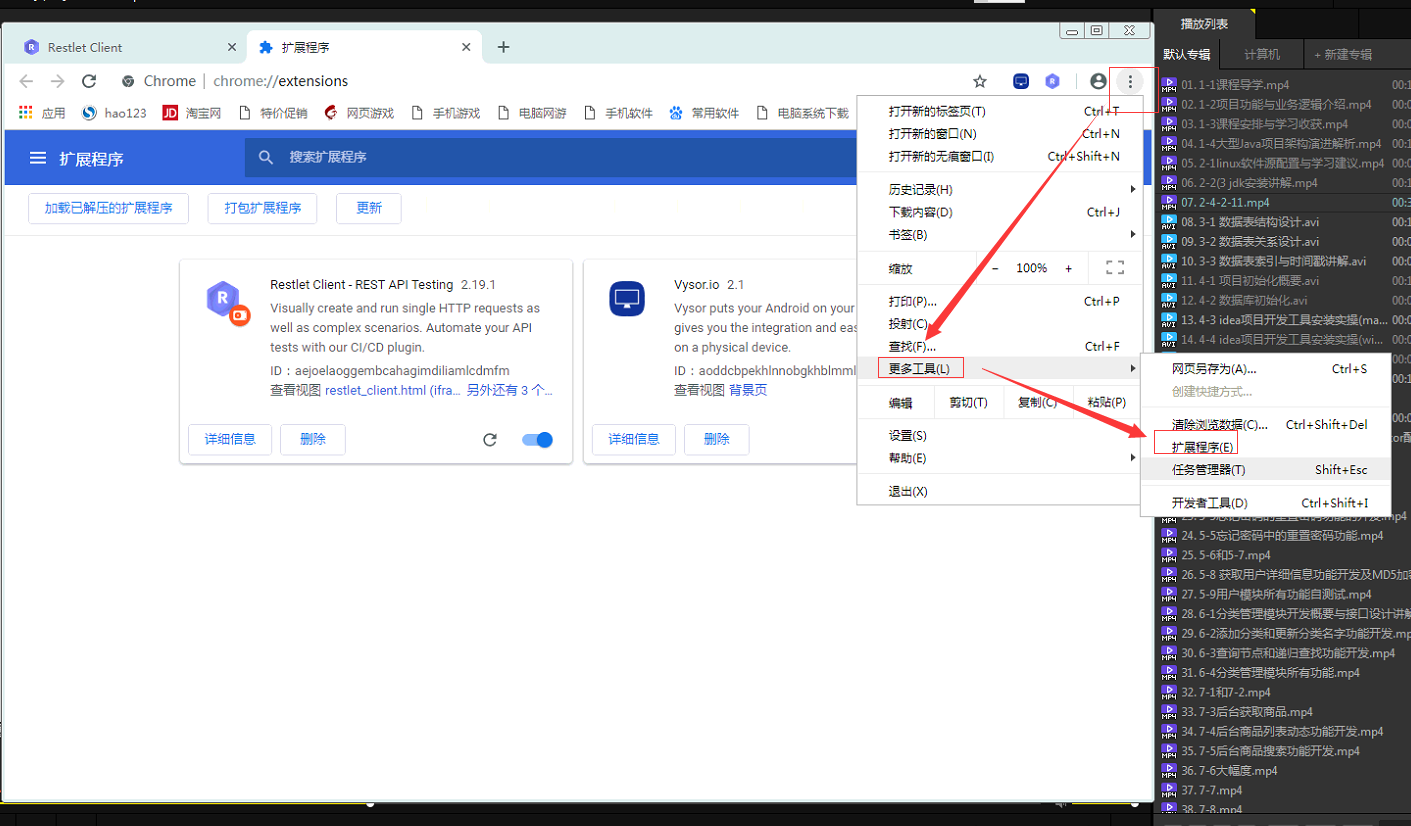Select 任务管理器(T) in the submenu
1411x826 pixels.
point(1265,469)
